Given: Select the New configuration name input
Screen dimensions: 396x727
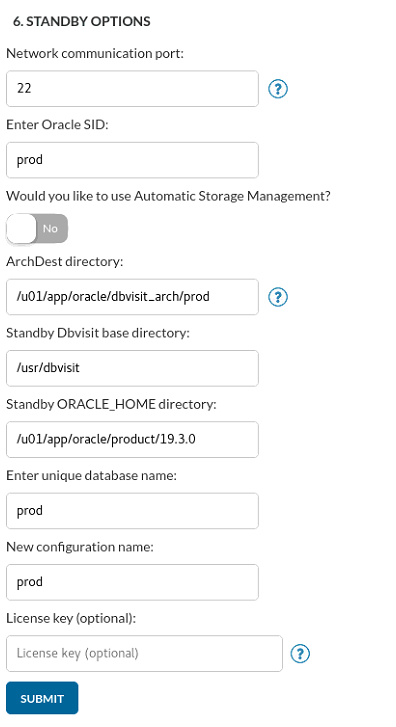Looking at the screenshot, I should pos(132,582).
